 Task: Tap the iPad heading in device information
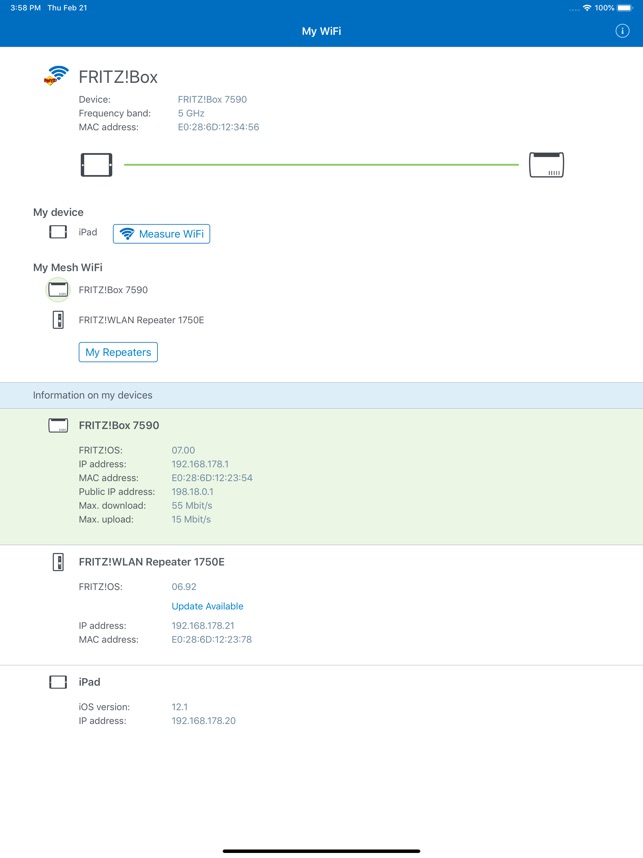pos(89,682)
